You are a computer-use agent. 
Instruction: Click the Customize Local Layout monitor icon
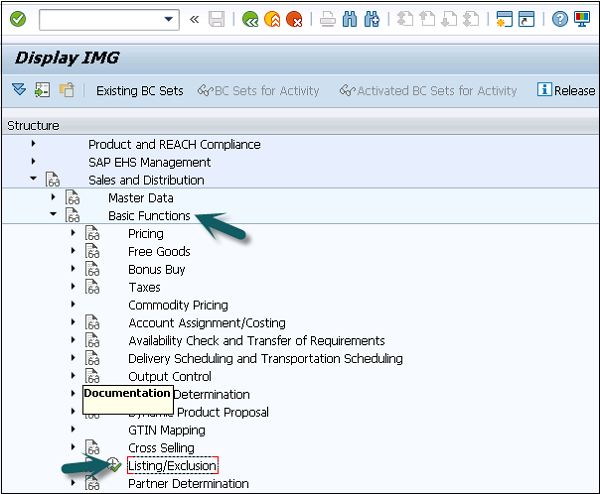582,19
